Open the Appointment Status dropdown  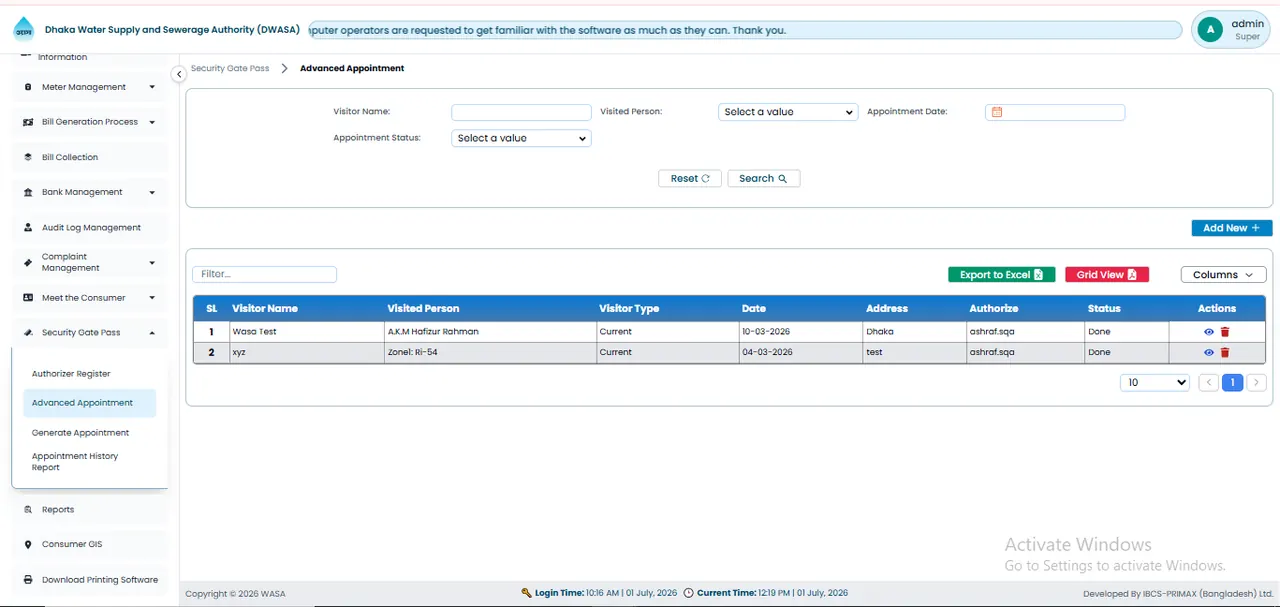pyautogui.click(x=521, y=138)
